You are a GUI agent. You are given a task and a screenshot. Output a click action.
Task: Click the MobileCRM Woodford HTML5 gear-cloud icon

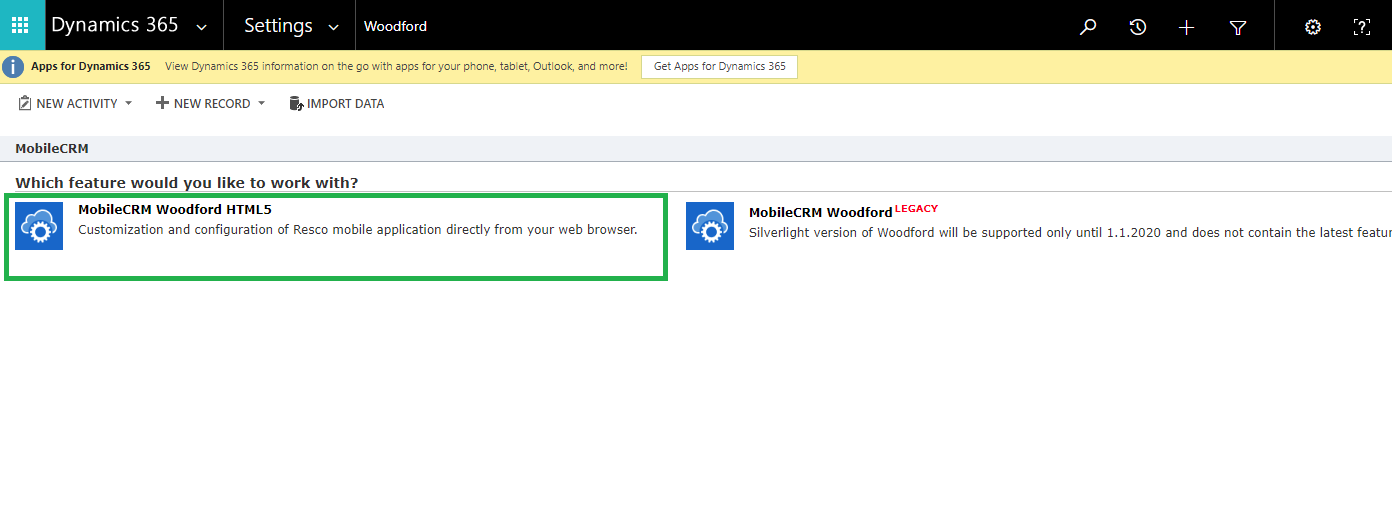click(39, 226)
